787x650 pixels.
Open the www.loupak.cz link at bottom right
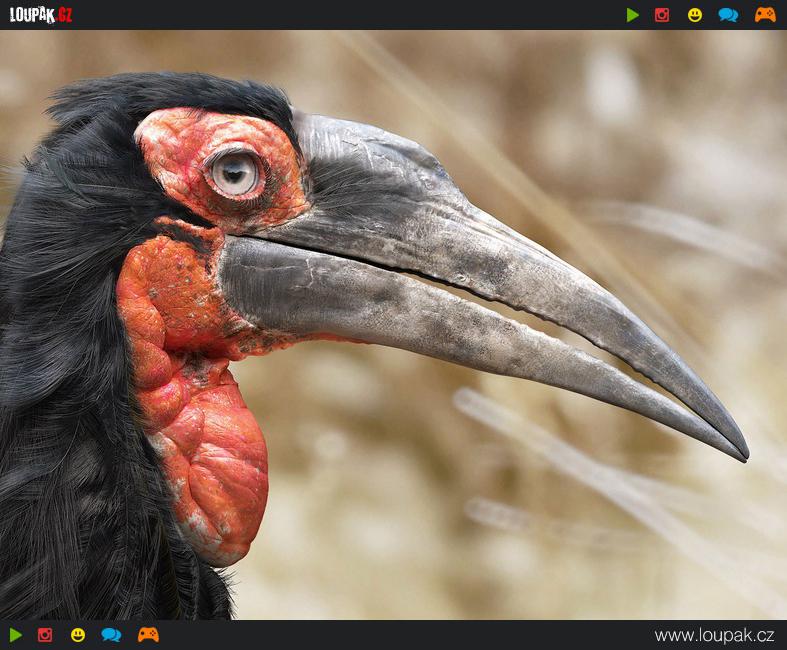point(714,635)
